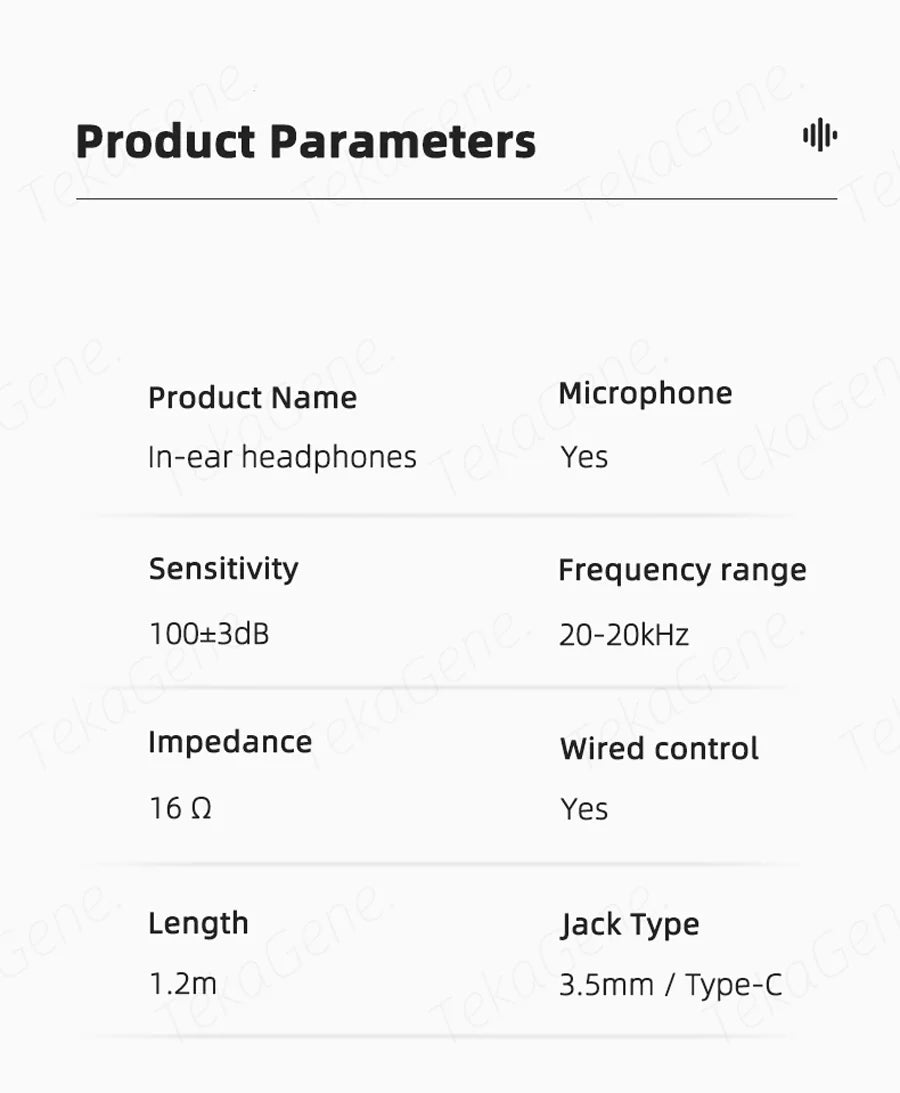900x1093 pixels.
Task: Select the Wired control label
Action: tap(659, 749)
